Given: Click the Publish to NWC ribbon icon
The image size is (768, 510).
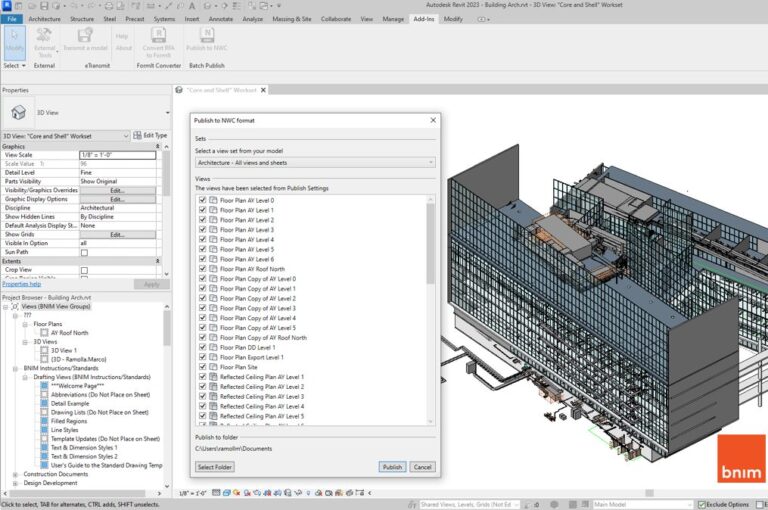Looking at the screenshot, I should coord(209,40).
